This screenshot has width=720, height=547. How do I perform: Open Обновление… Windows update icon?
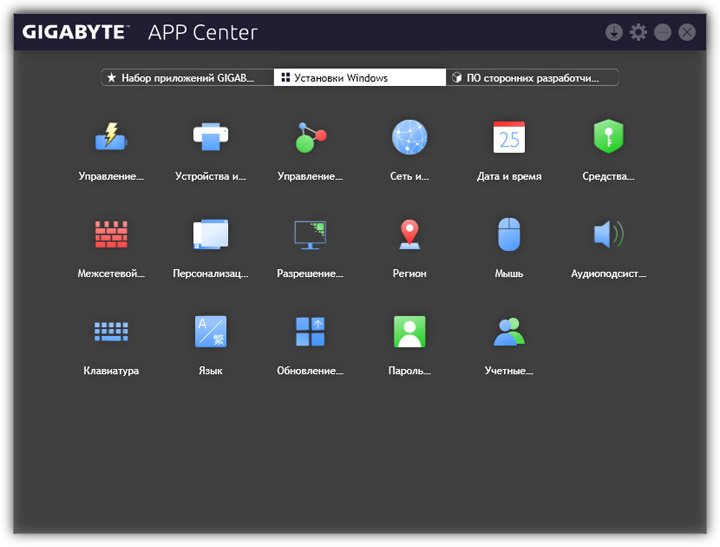pyautogui.click(x=310, y=331)
